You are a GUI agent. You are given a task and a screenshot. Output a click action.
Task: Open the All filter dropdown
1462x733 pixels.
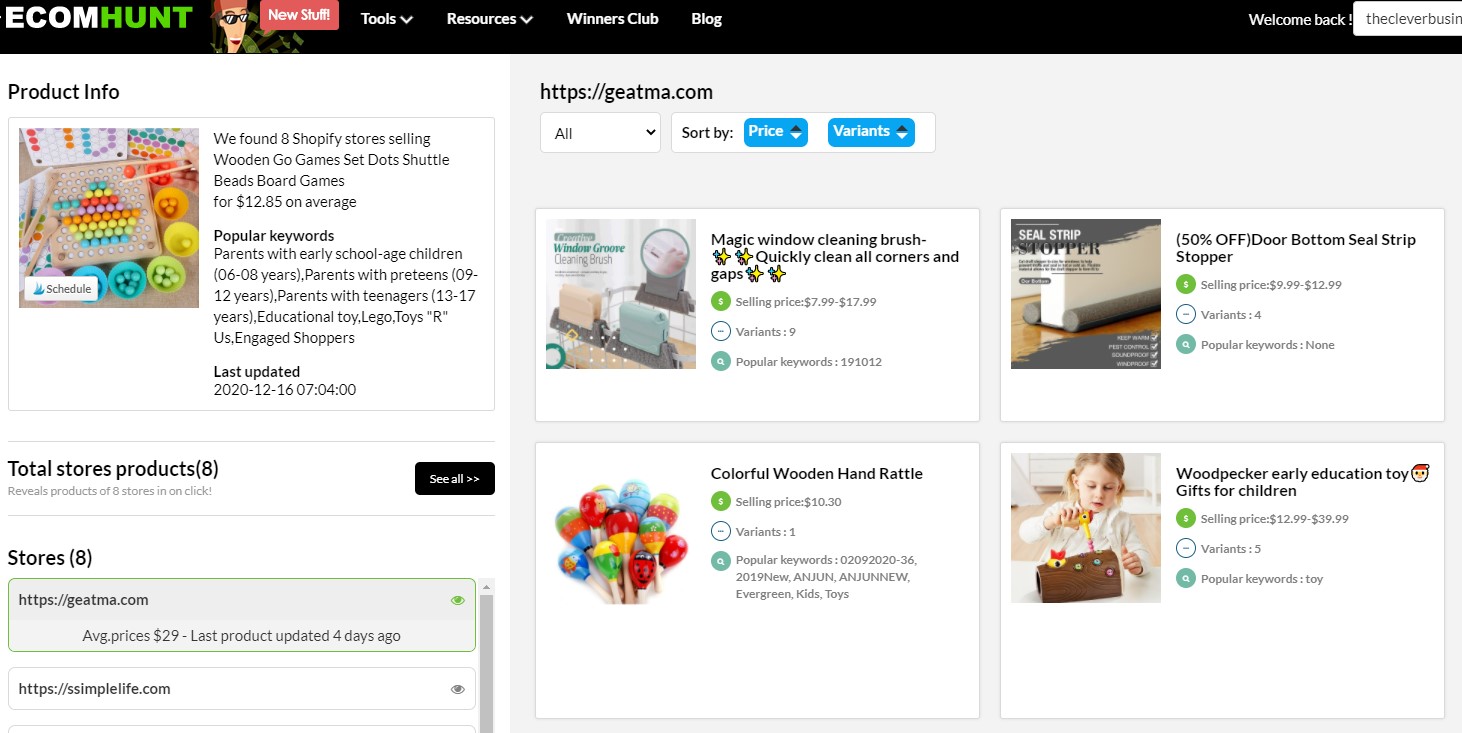click(x=600, y=131)
